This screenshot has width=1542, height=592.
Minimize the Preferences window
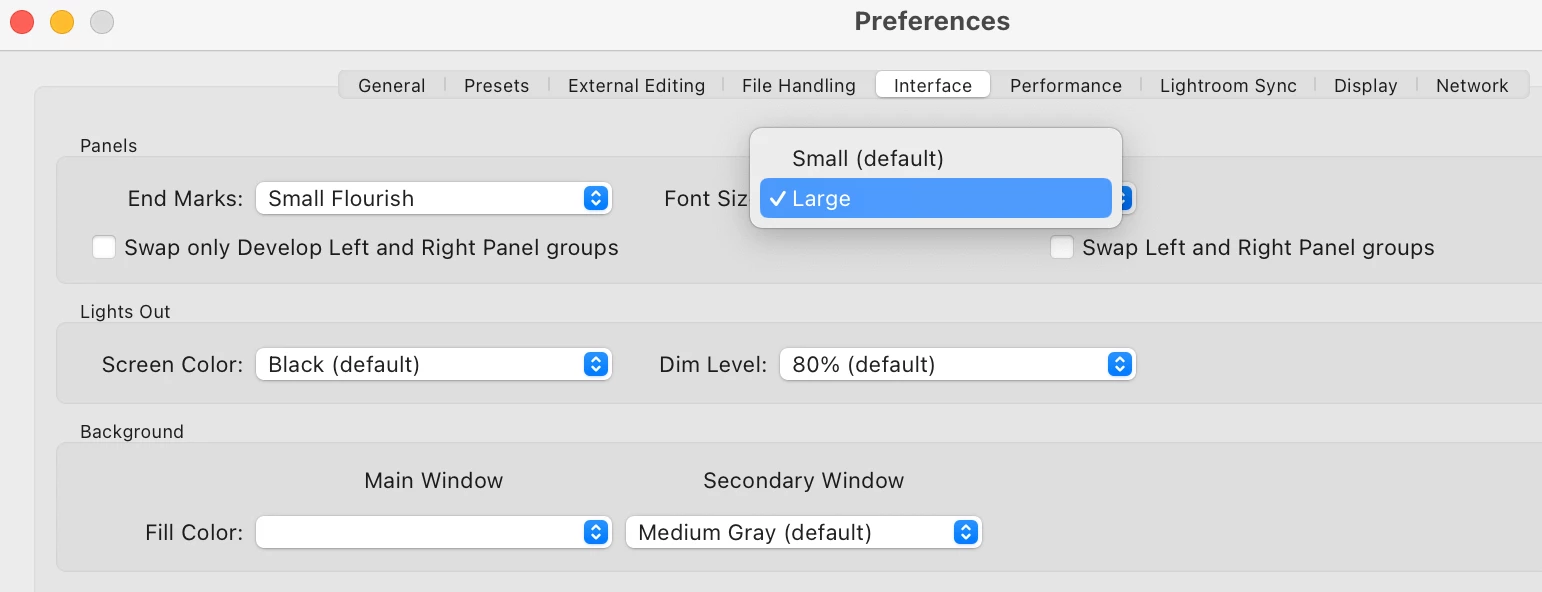(62, 22)
